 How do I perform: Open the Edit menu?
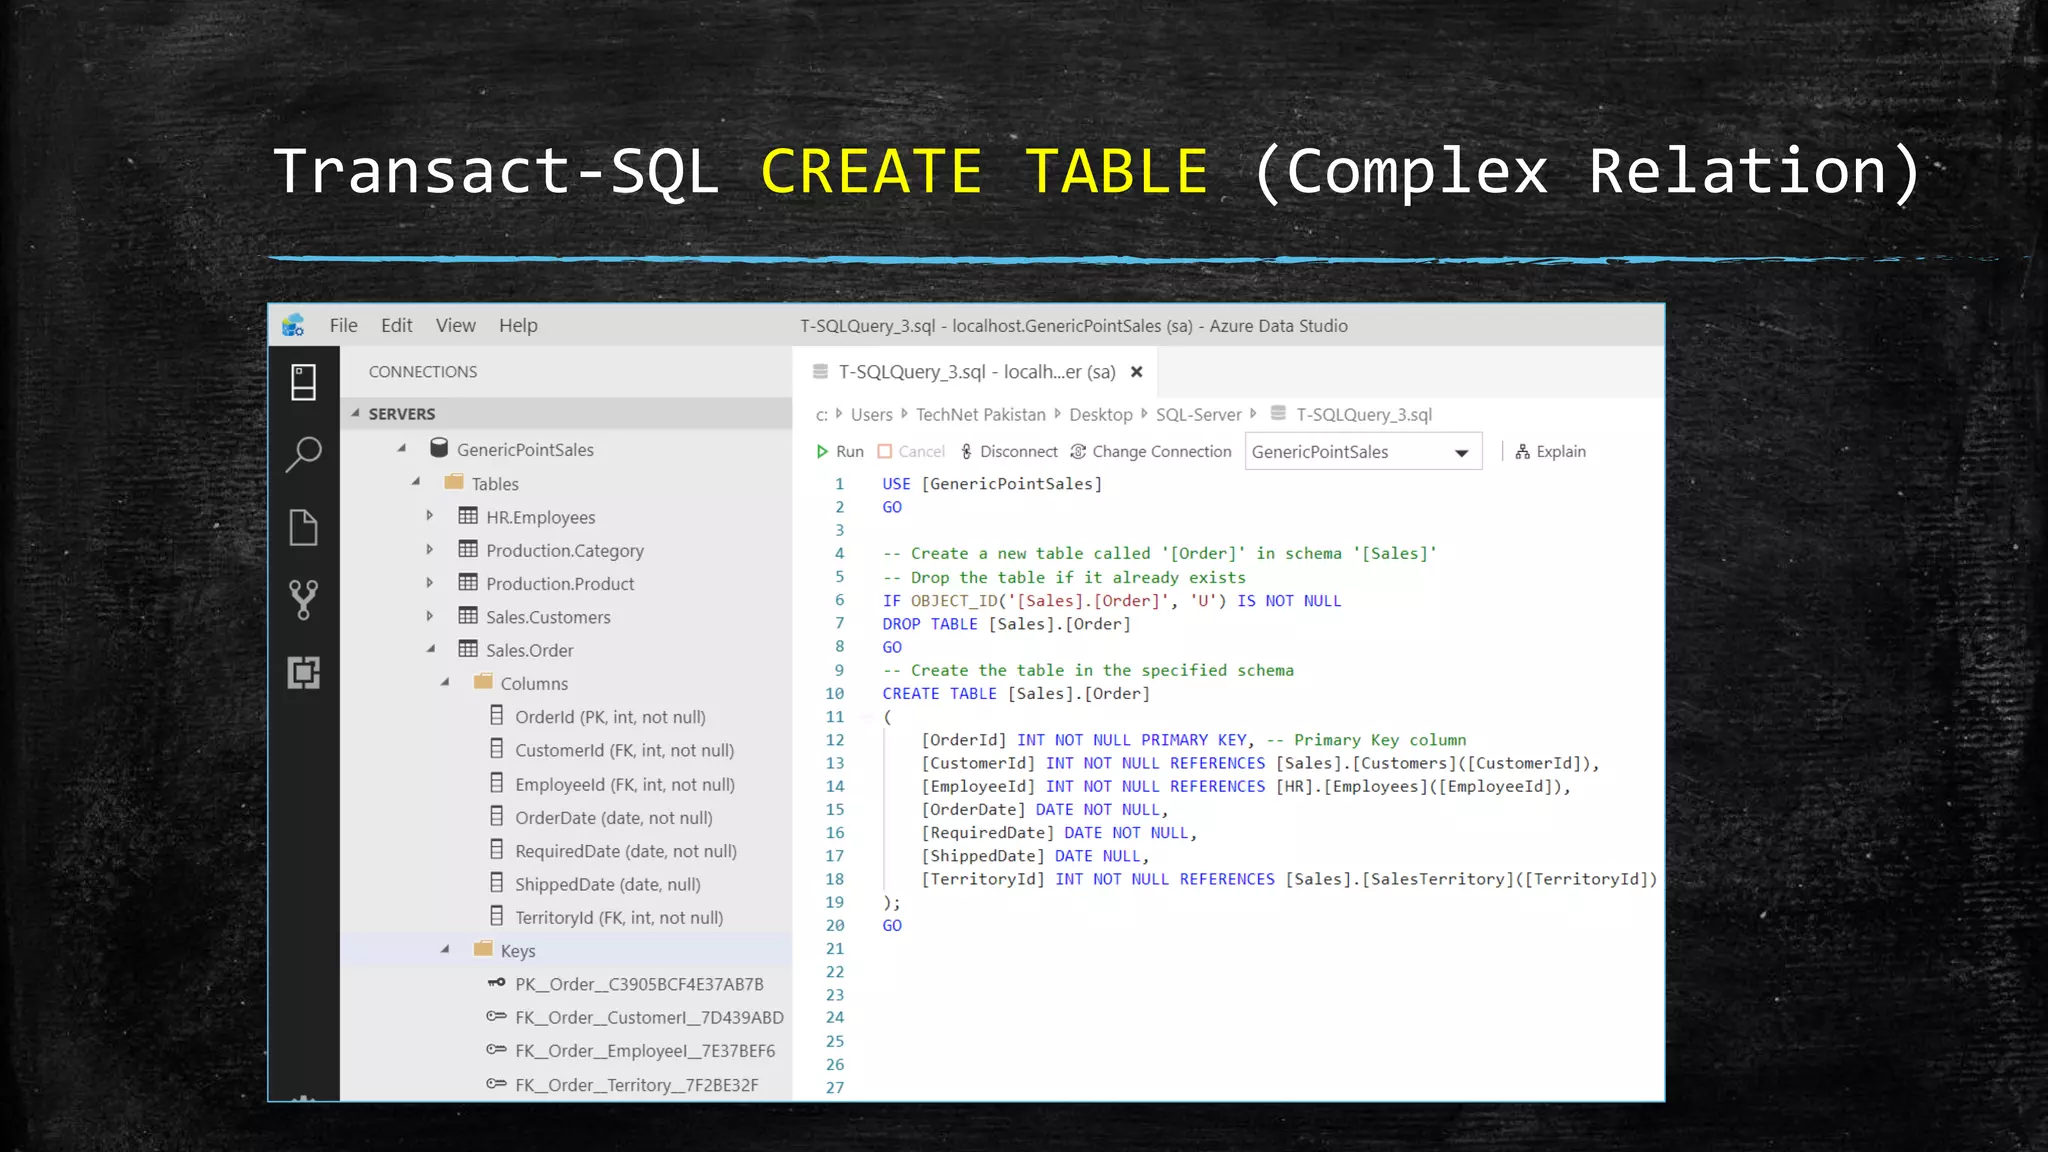(396, 326)
